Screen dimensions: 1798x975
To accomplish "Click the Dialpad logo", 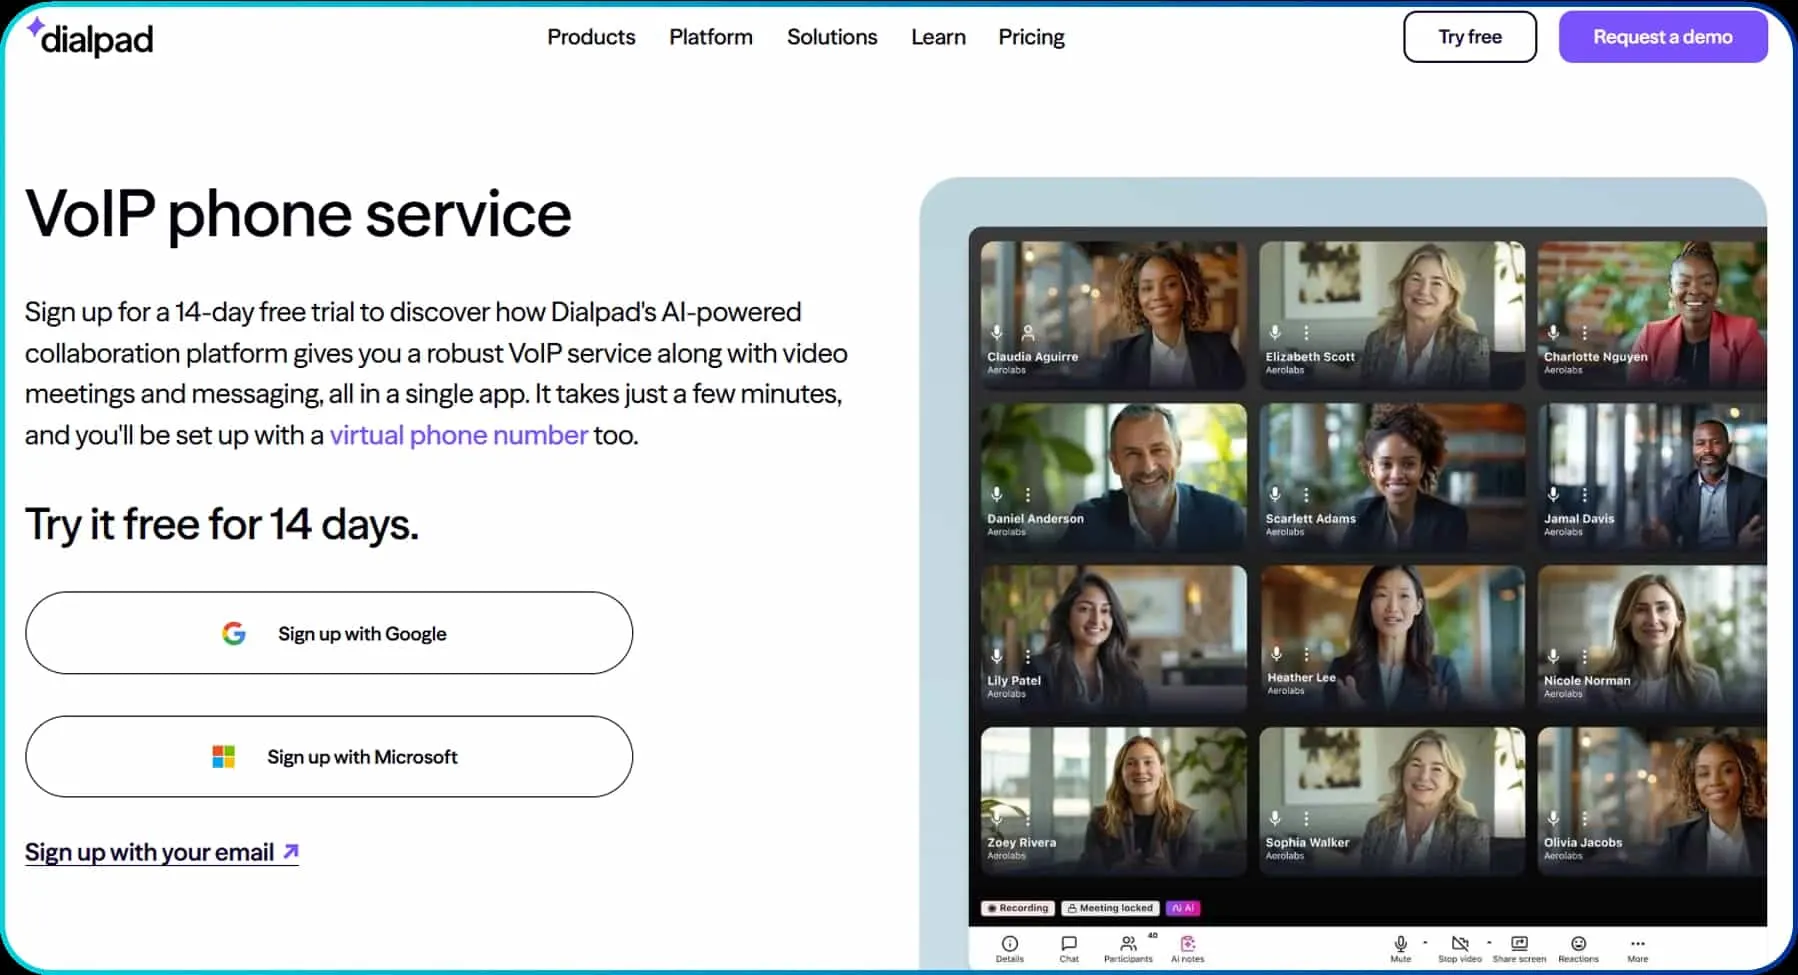I will [x=90, y=38].
